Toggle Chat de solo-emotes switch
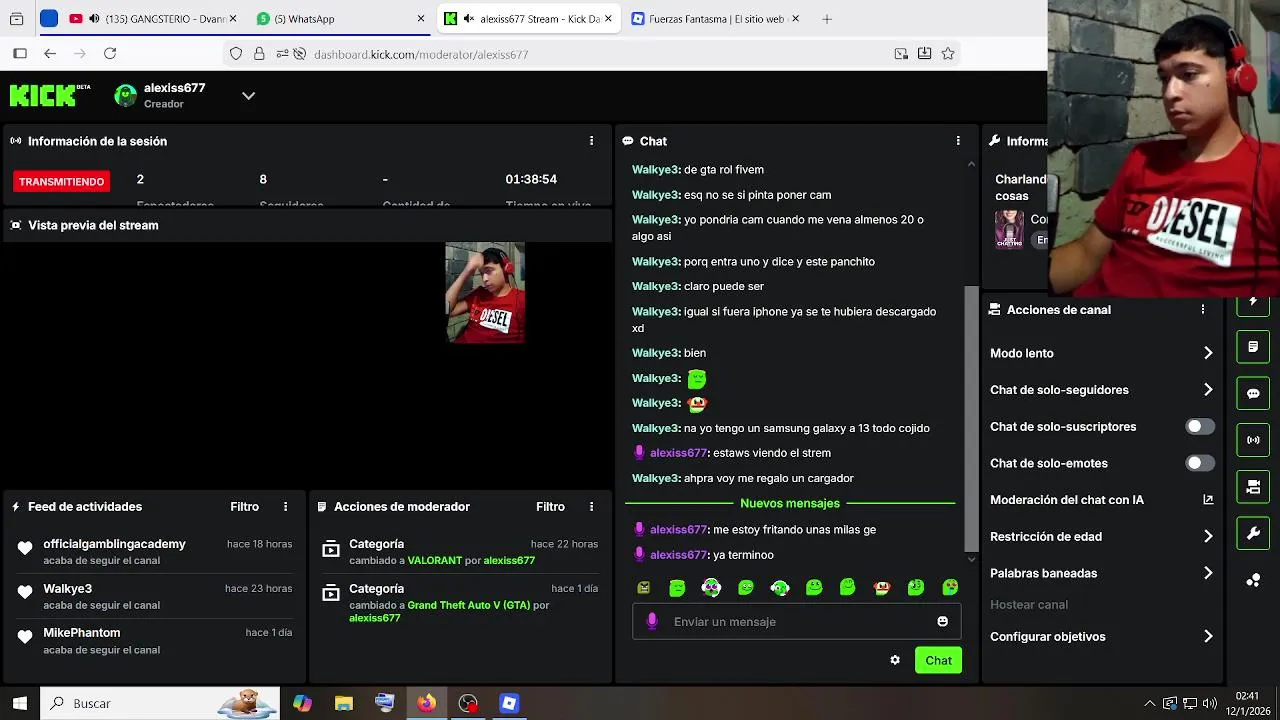Viewport: 1280px width, 720px height. (x=1200, y=463)
